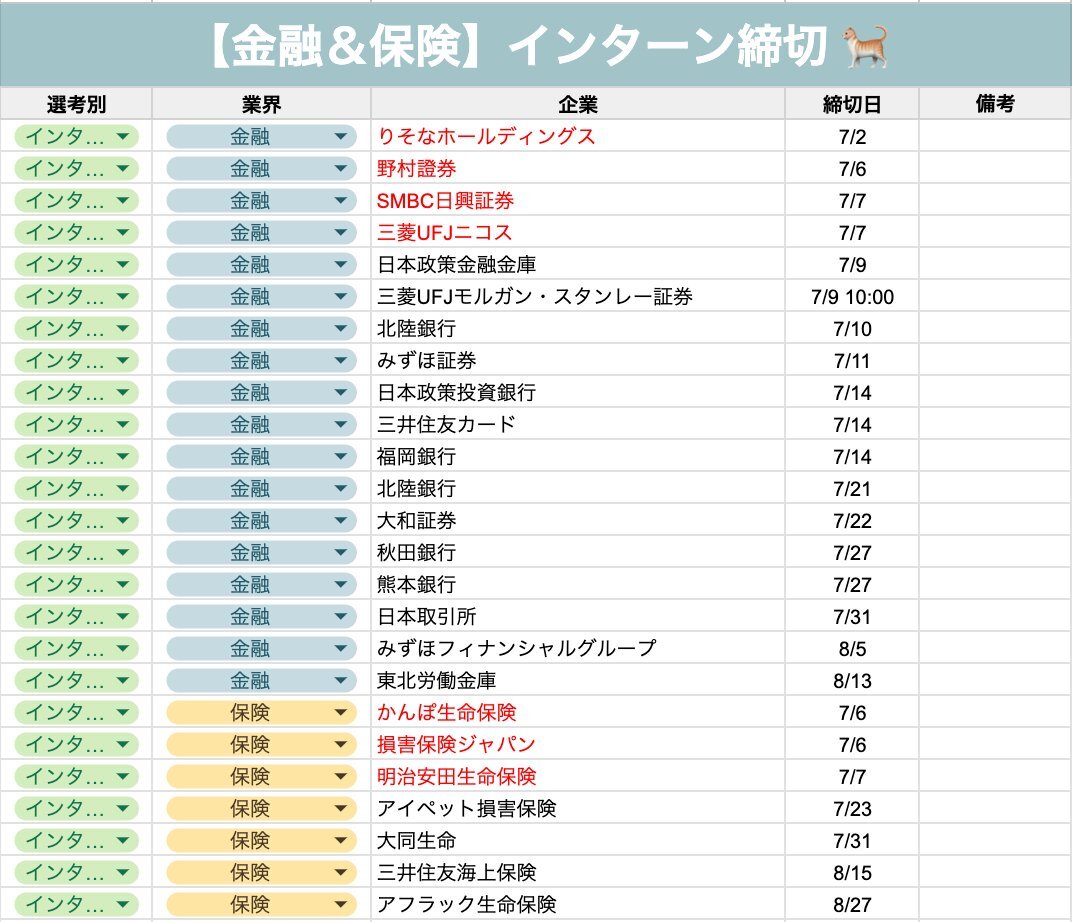This screenshot has width=1072, height=922.
Task: Click the 野村證券 company name
Action: [x=416, y=169]
